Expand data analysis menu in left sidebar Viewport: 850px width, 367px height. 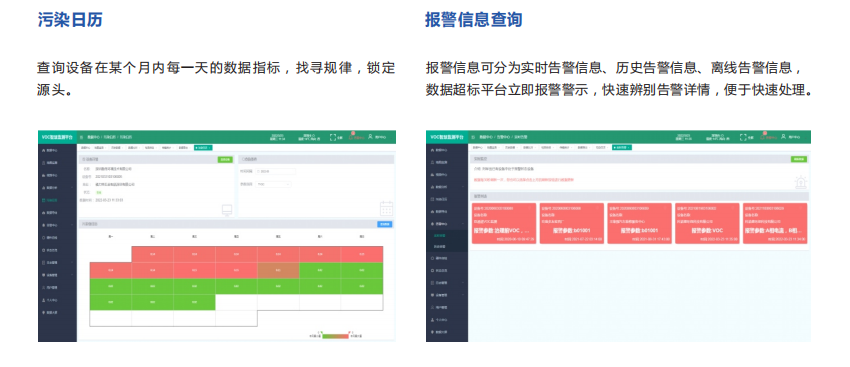(x=57, y=188)
